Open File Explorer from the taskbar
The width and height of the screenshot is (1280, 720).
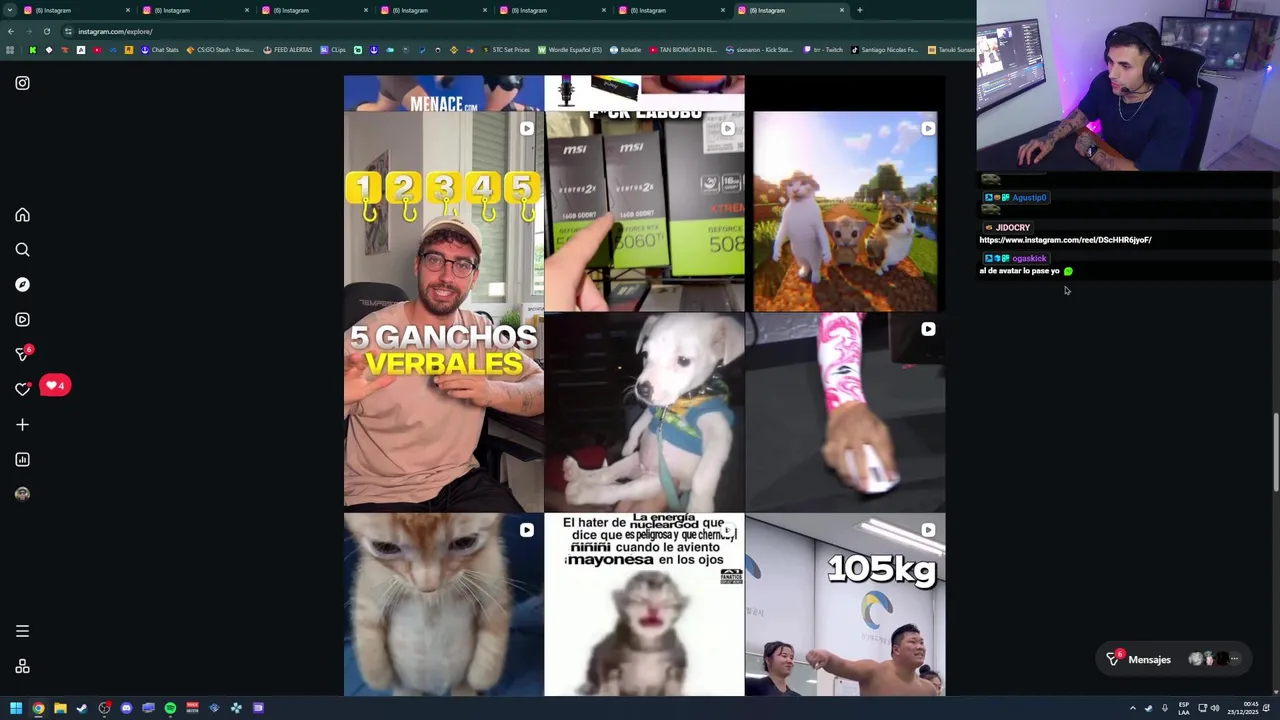[60, 708]
